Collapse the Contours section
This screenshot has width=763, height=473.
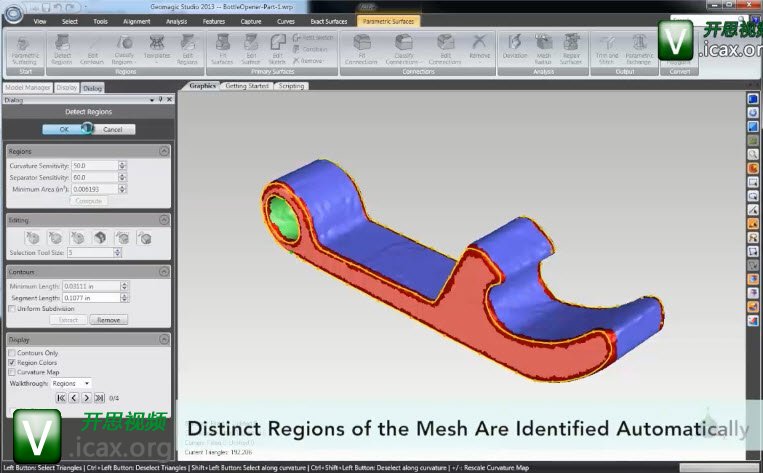(164, 272)
